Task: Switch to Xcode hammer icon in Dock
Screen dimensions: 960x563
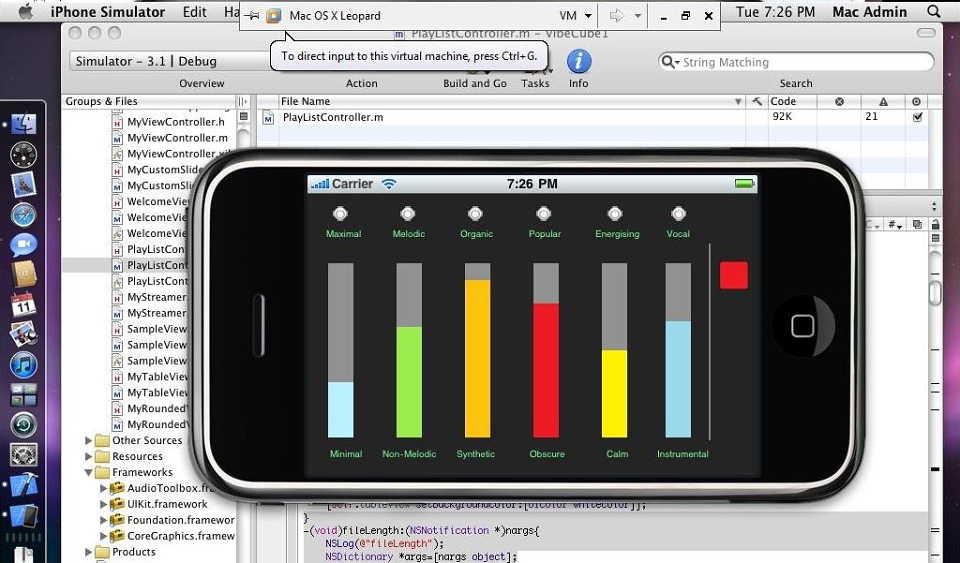Action: coord(23,485)
